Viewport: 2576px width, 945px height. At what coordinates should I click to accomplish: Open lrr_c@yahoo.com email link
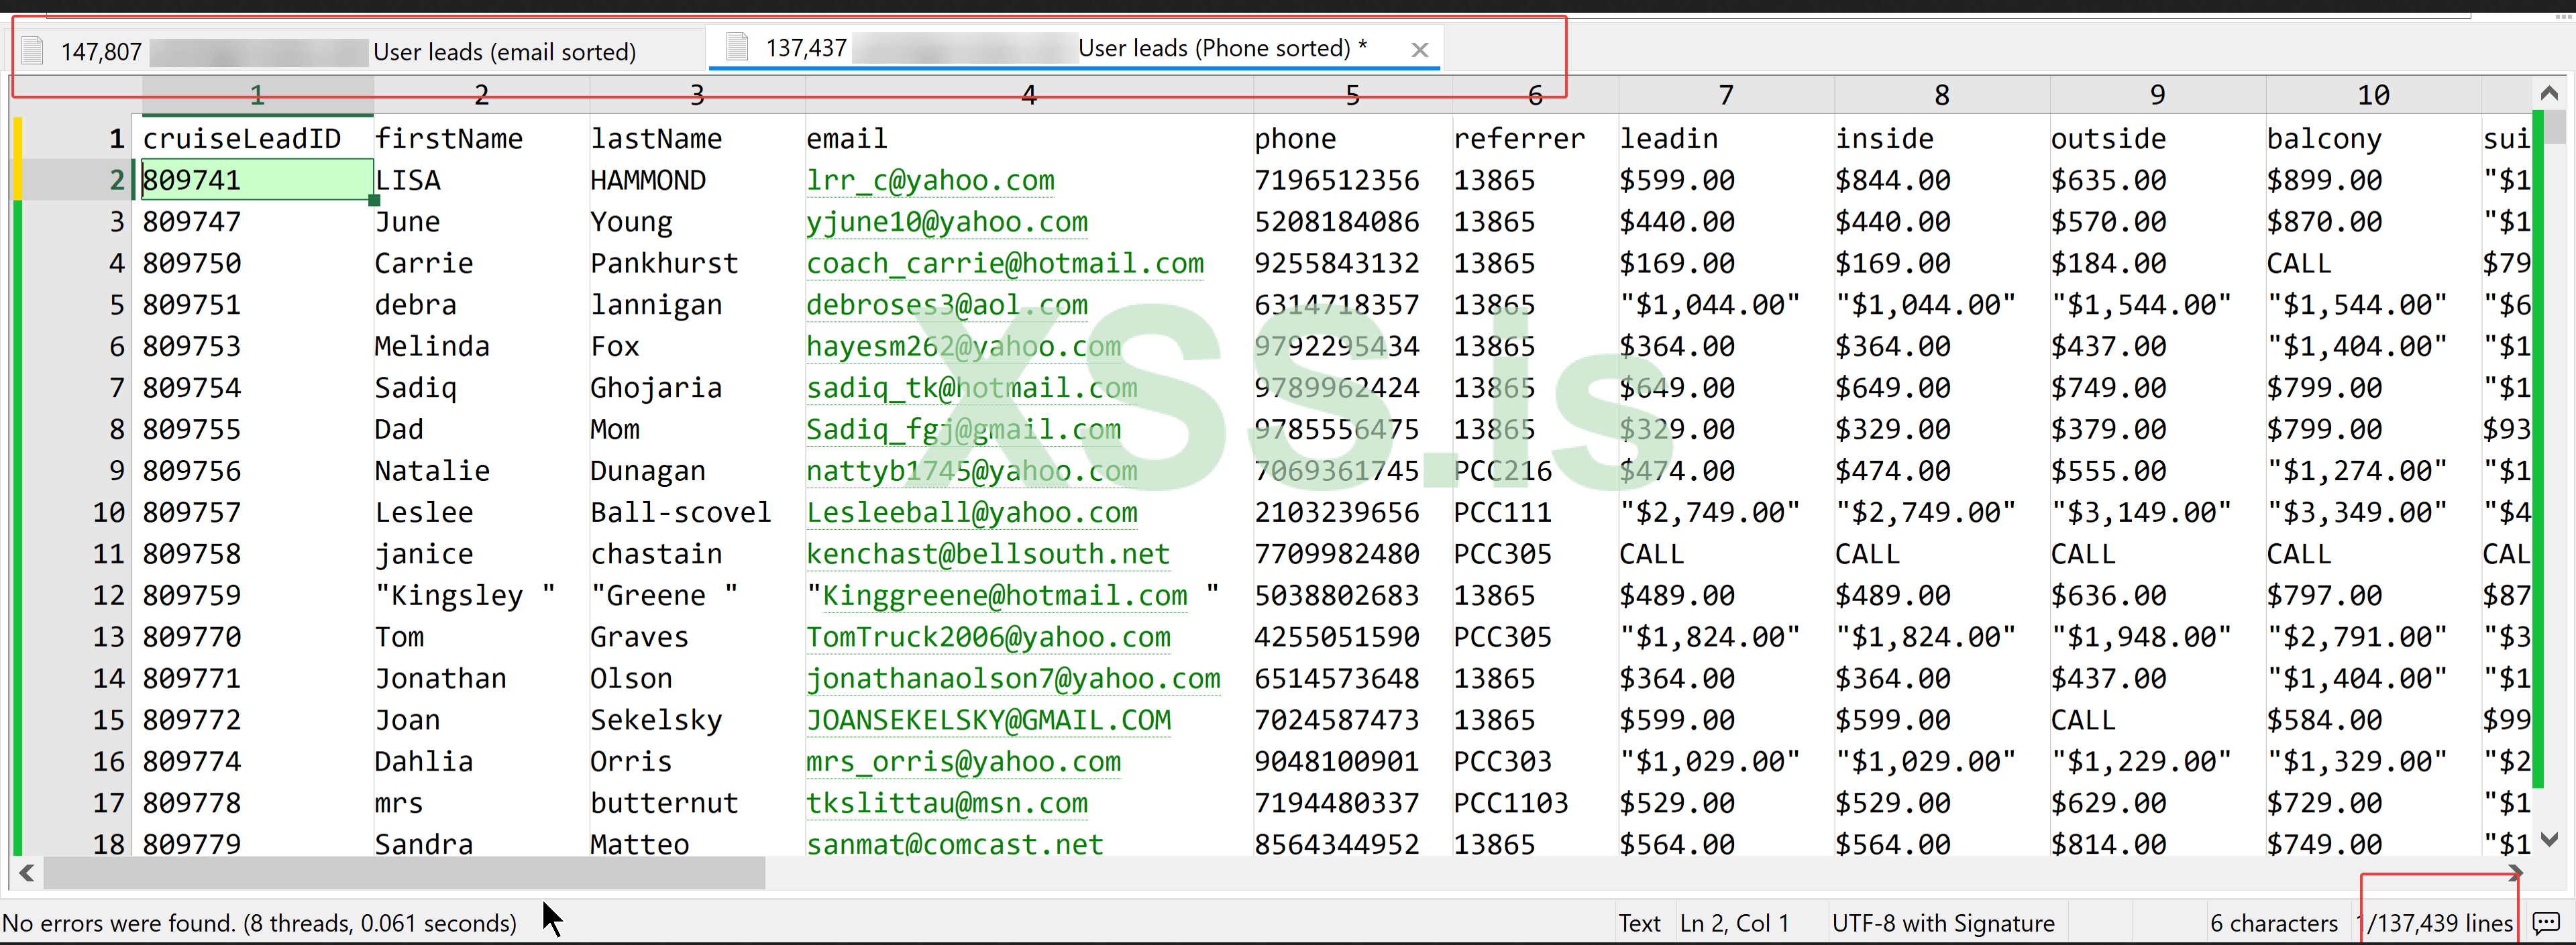pyautogui.click(x=929, y=180)
